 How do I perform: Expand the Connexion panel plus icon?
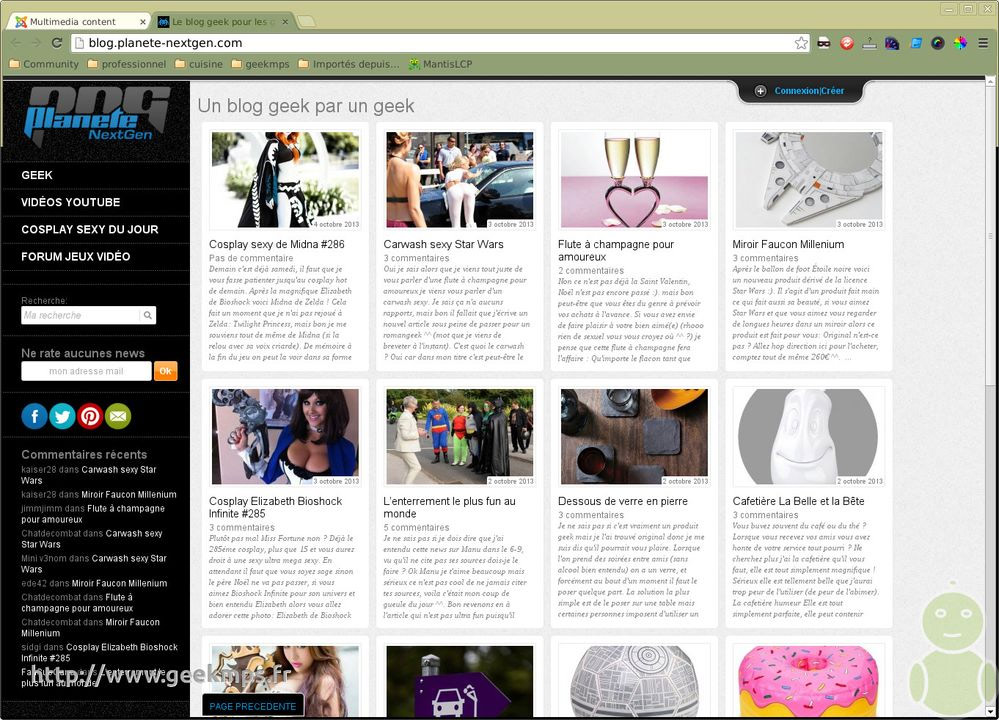coord(761,91)
